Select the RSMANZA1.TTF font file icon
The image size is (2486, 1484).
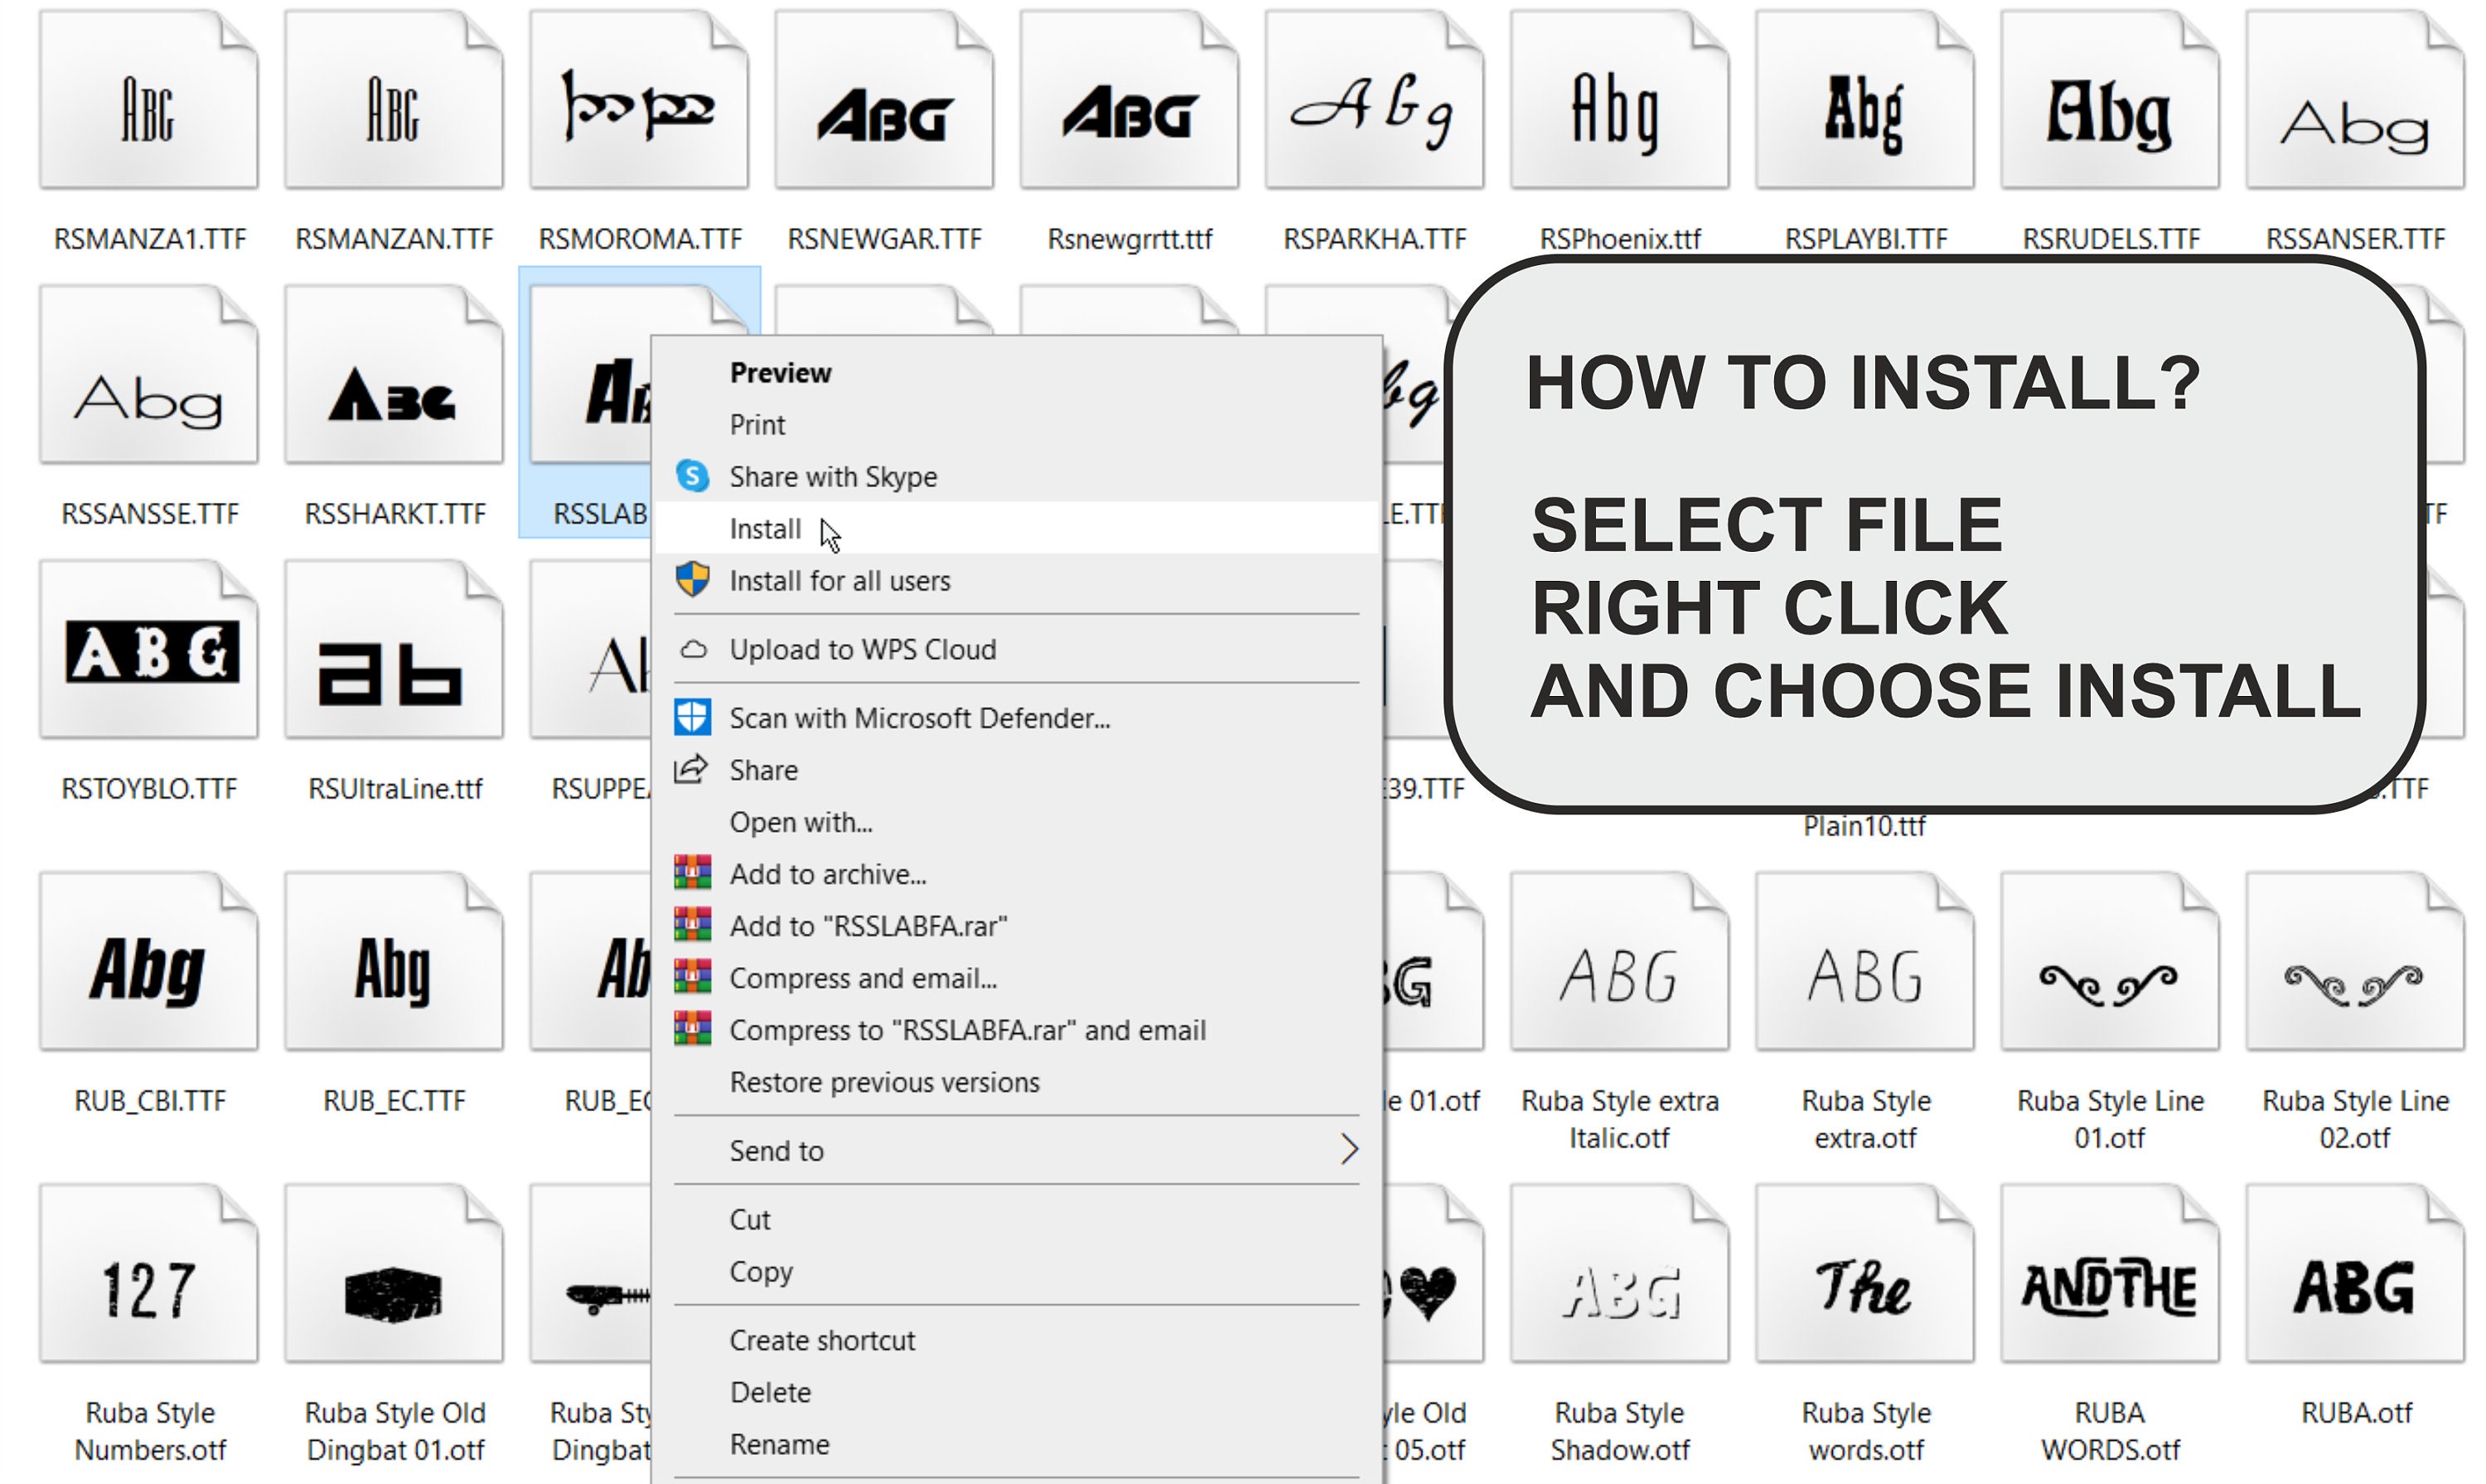149,100
